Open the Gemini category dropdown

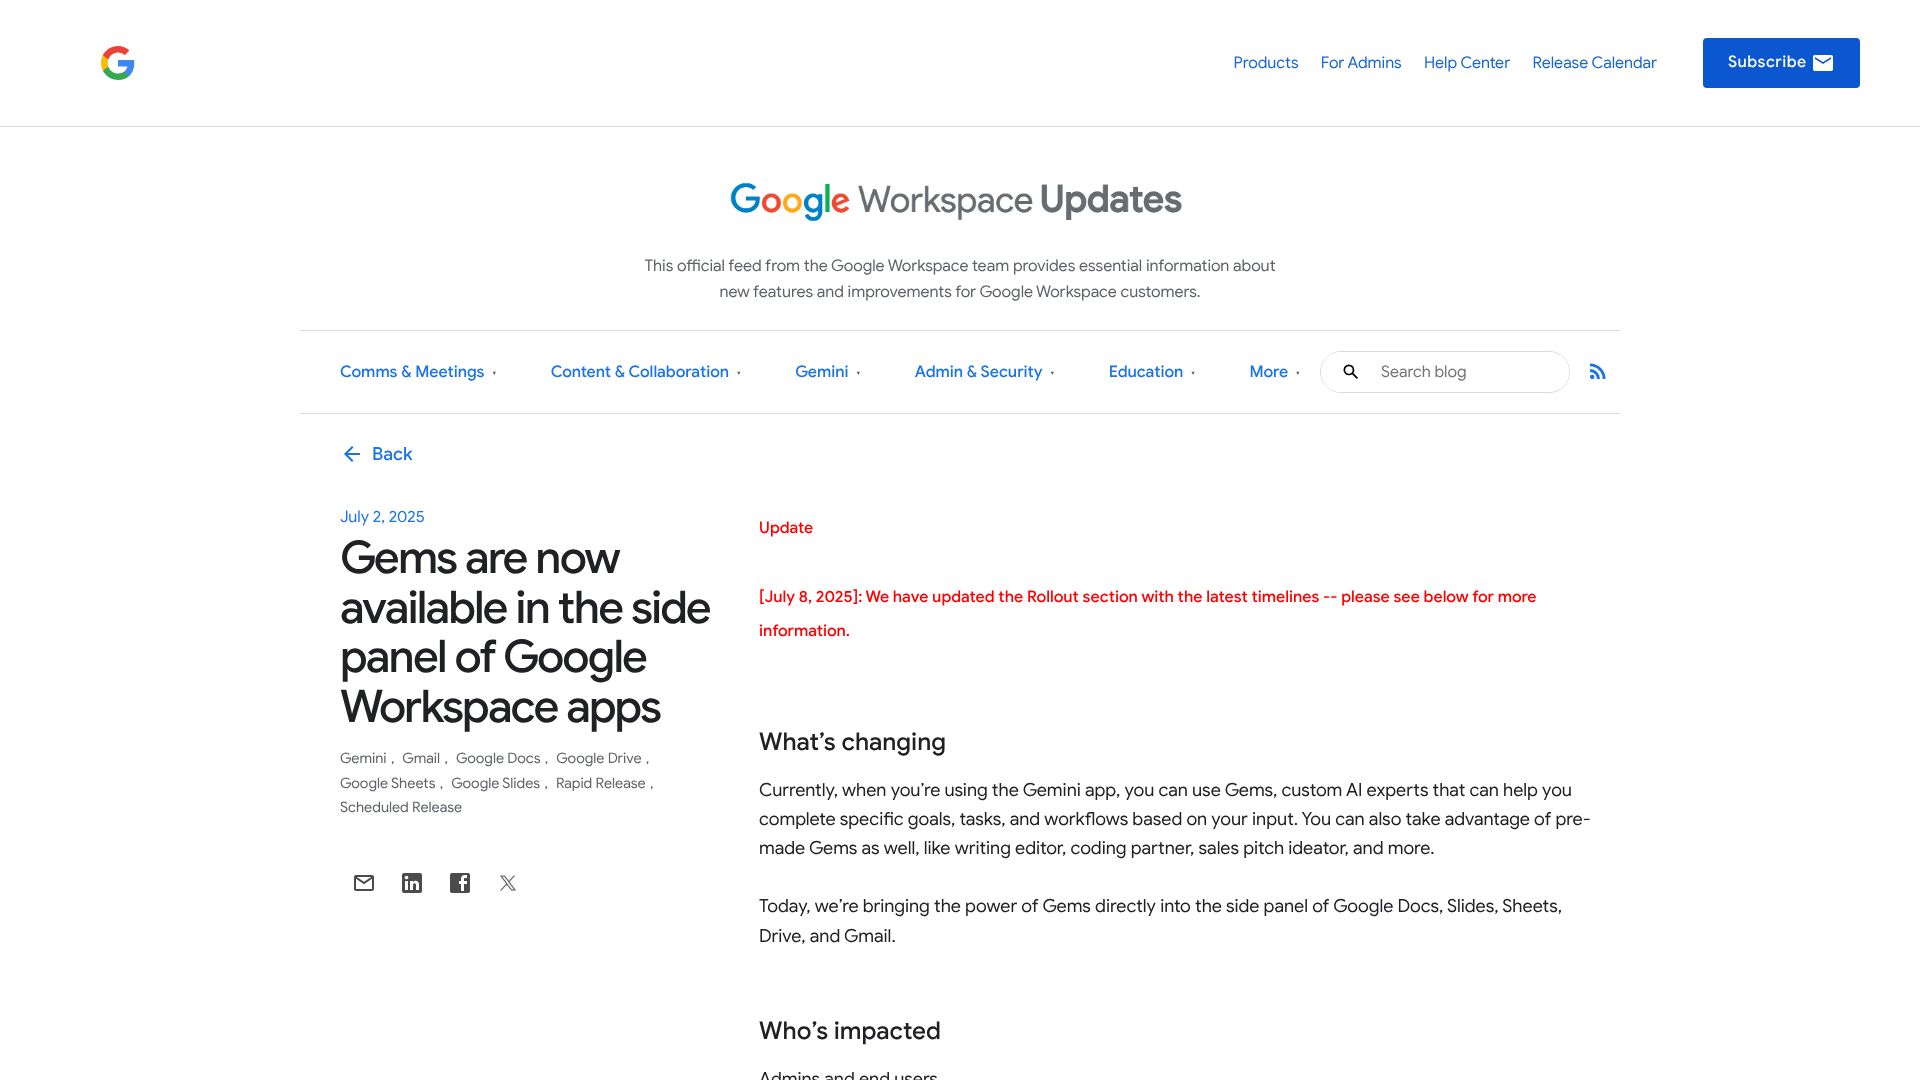tap(827, 372)
